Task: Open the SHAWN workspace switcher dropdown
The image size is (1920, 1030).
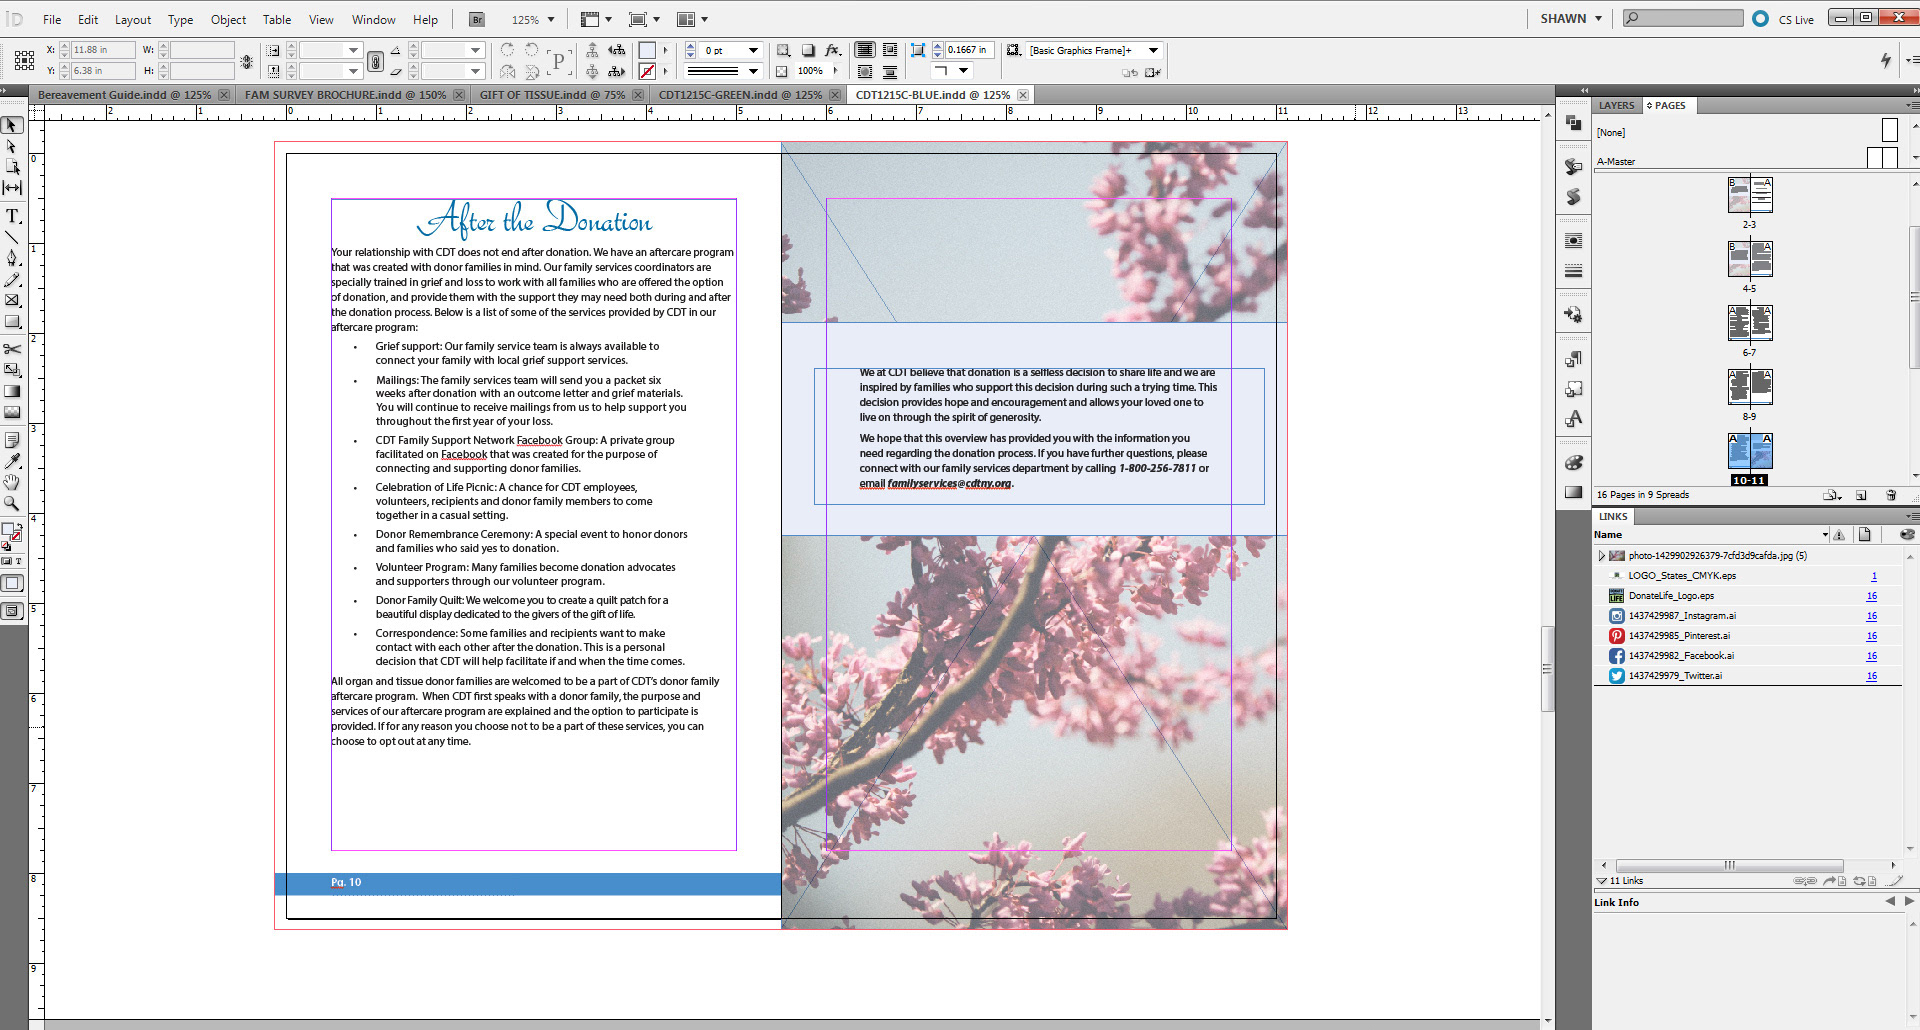Action: tap(1570, 19)
